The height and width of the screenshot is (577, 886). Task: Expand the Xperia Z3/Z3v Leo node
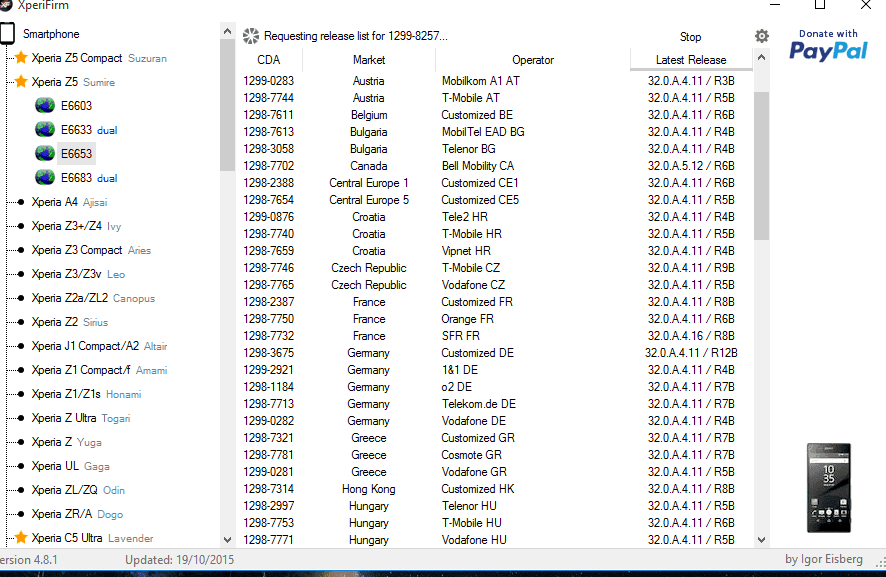pos(21,274)
